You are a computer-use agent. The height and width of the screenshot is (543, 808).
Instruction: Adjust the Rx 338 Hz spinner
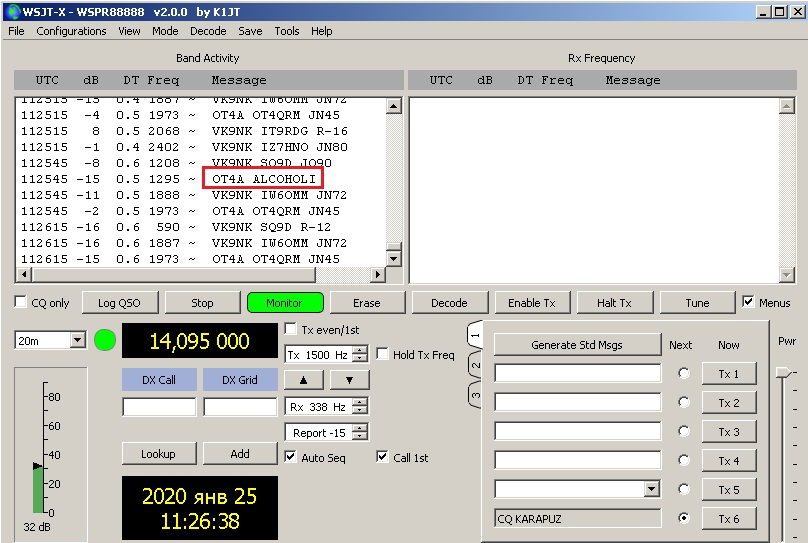361,406
